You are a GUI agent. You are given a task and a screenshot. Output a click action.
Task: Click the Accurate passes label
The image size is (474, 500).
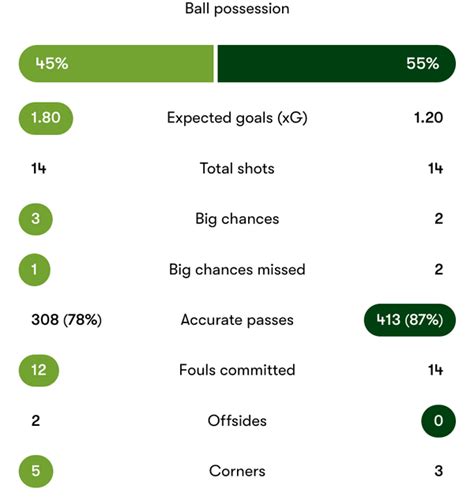(237, 320)
